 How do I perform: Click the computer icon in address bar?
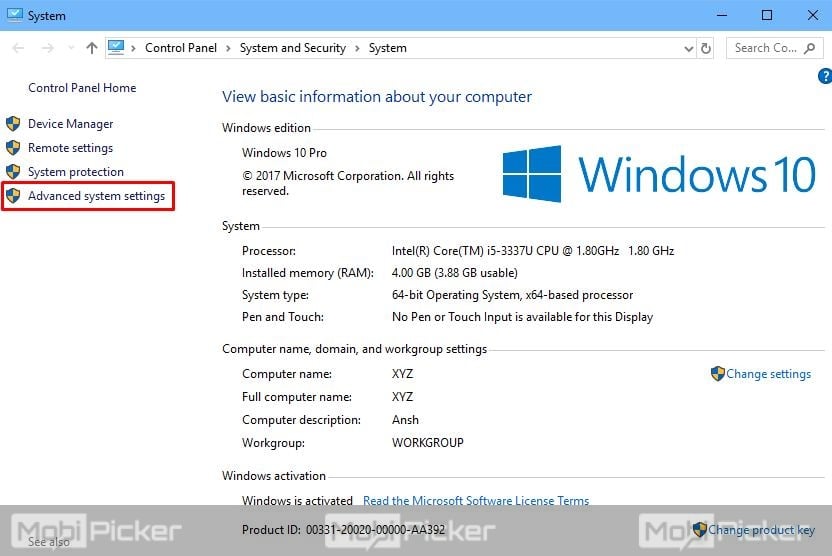tap(116, 48)
